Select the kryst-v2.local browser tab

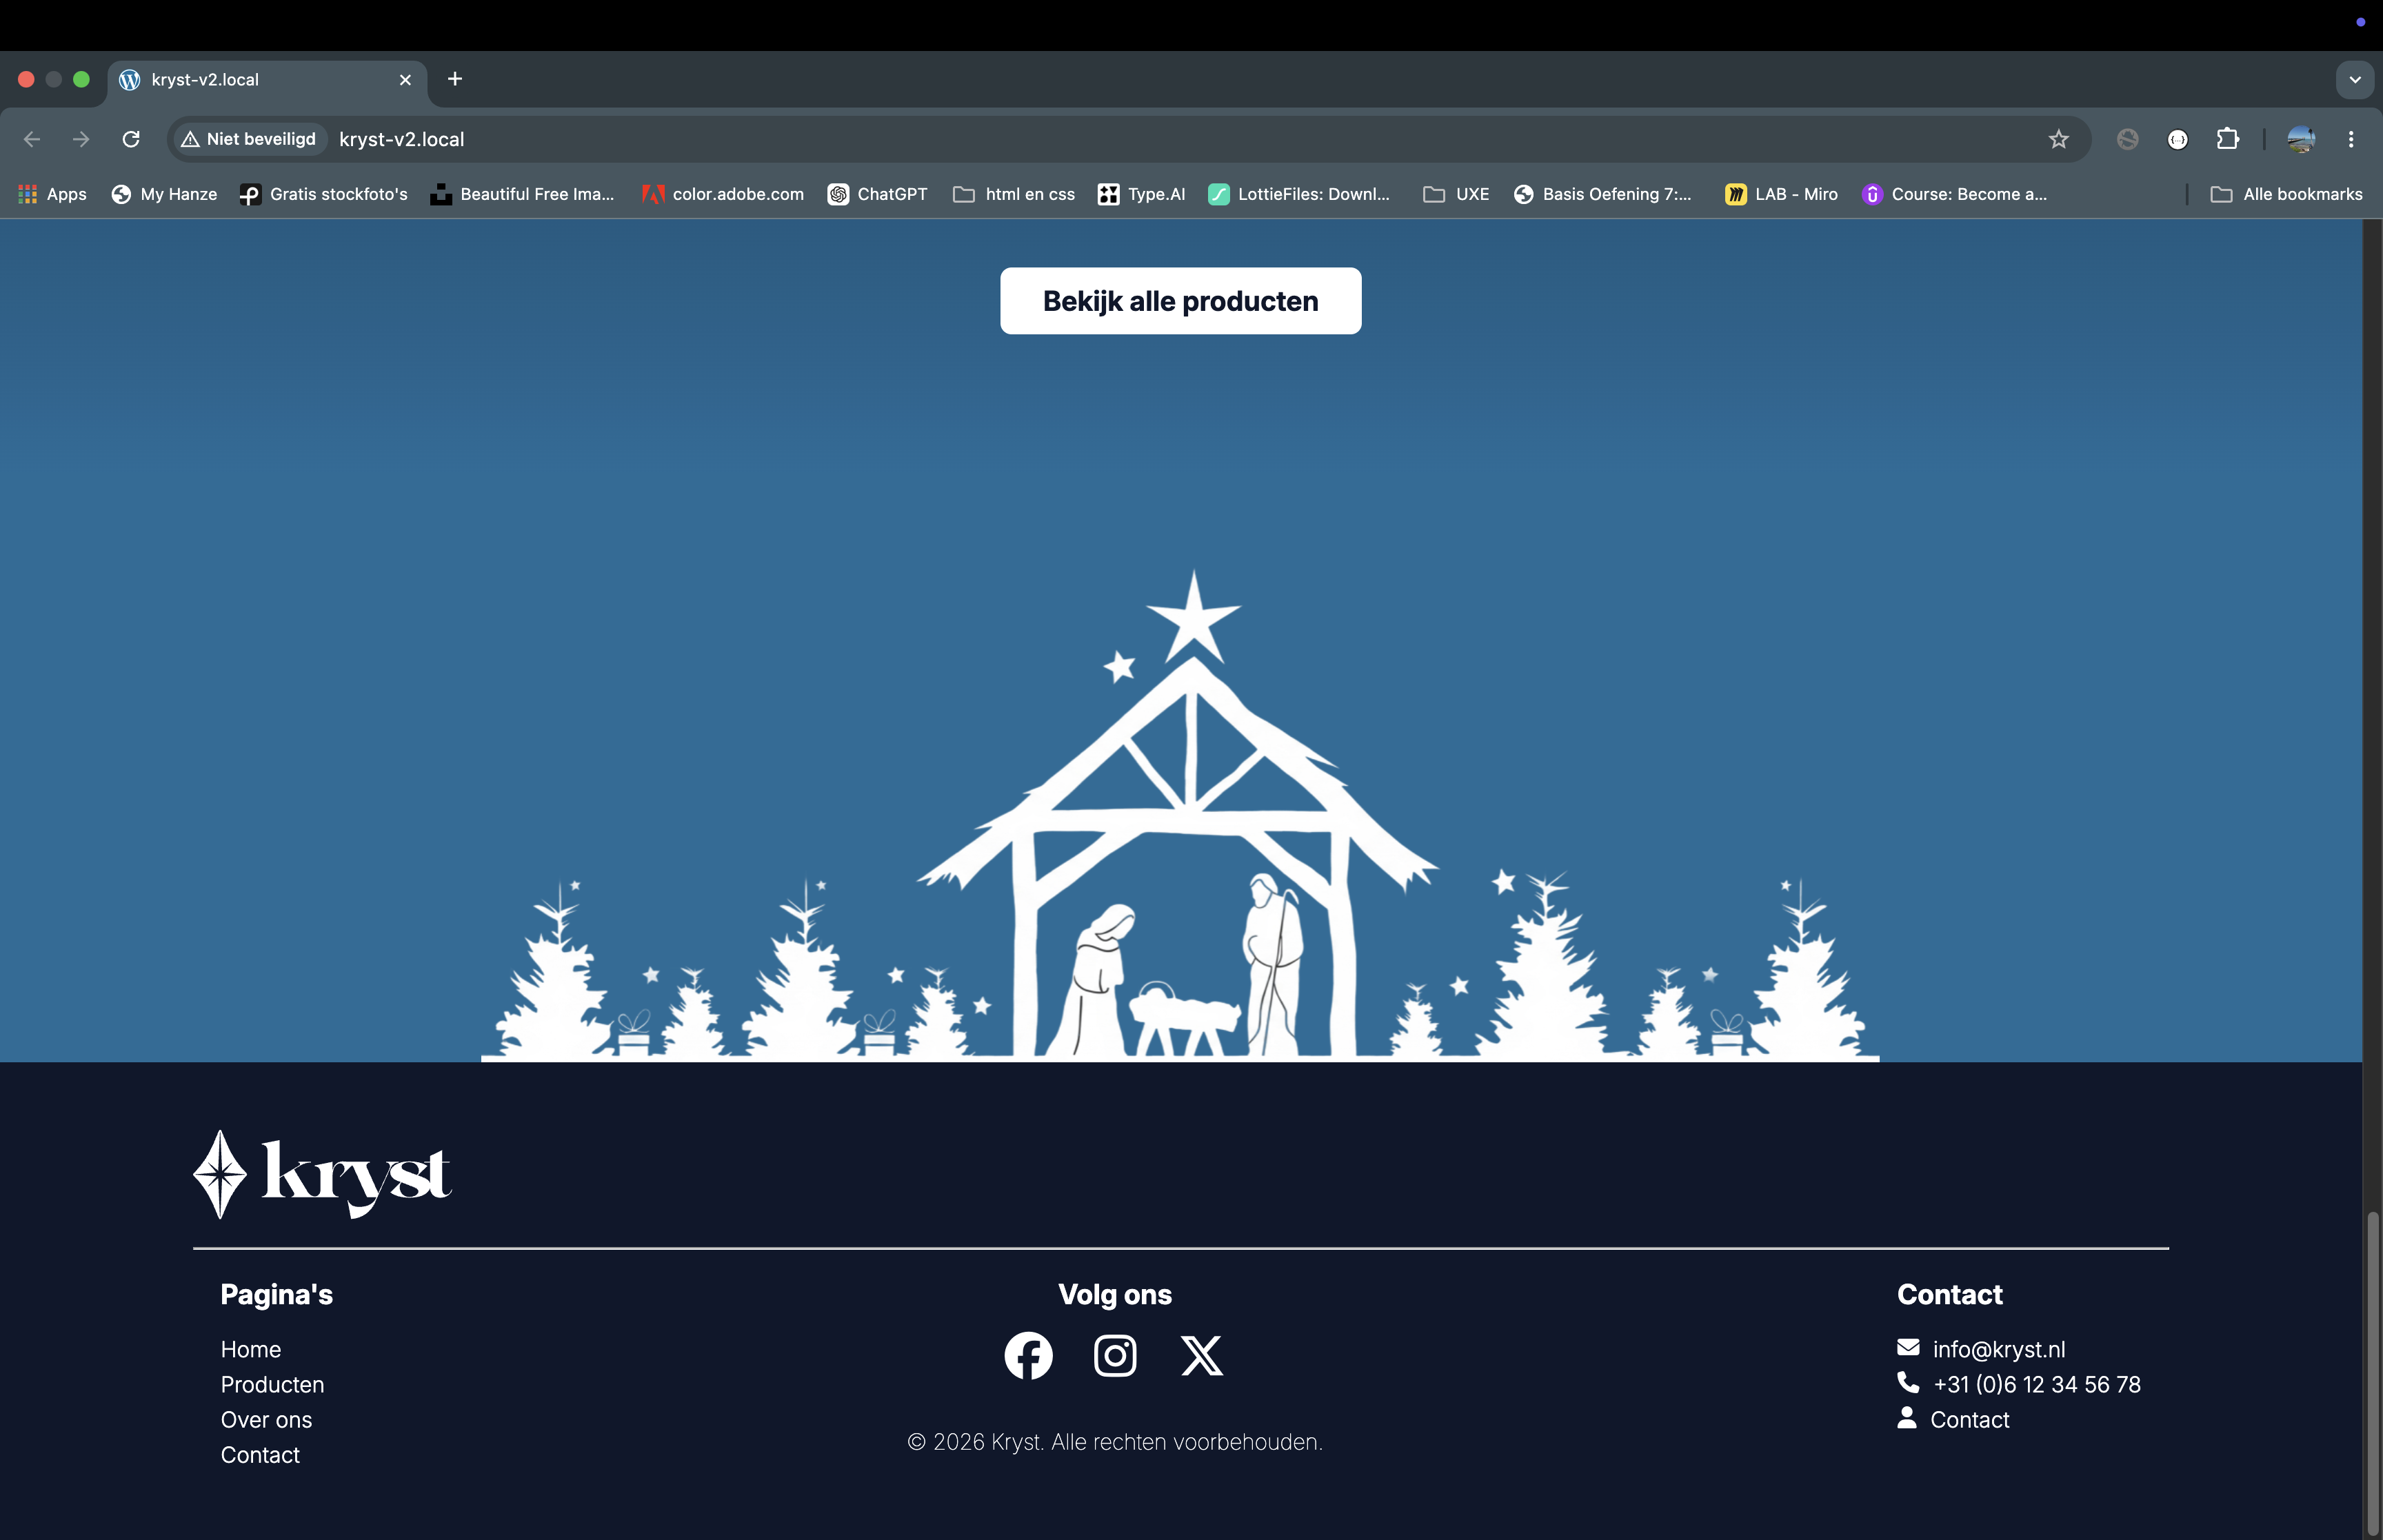tap(267, 80)
